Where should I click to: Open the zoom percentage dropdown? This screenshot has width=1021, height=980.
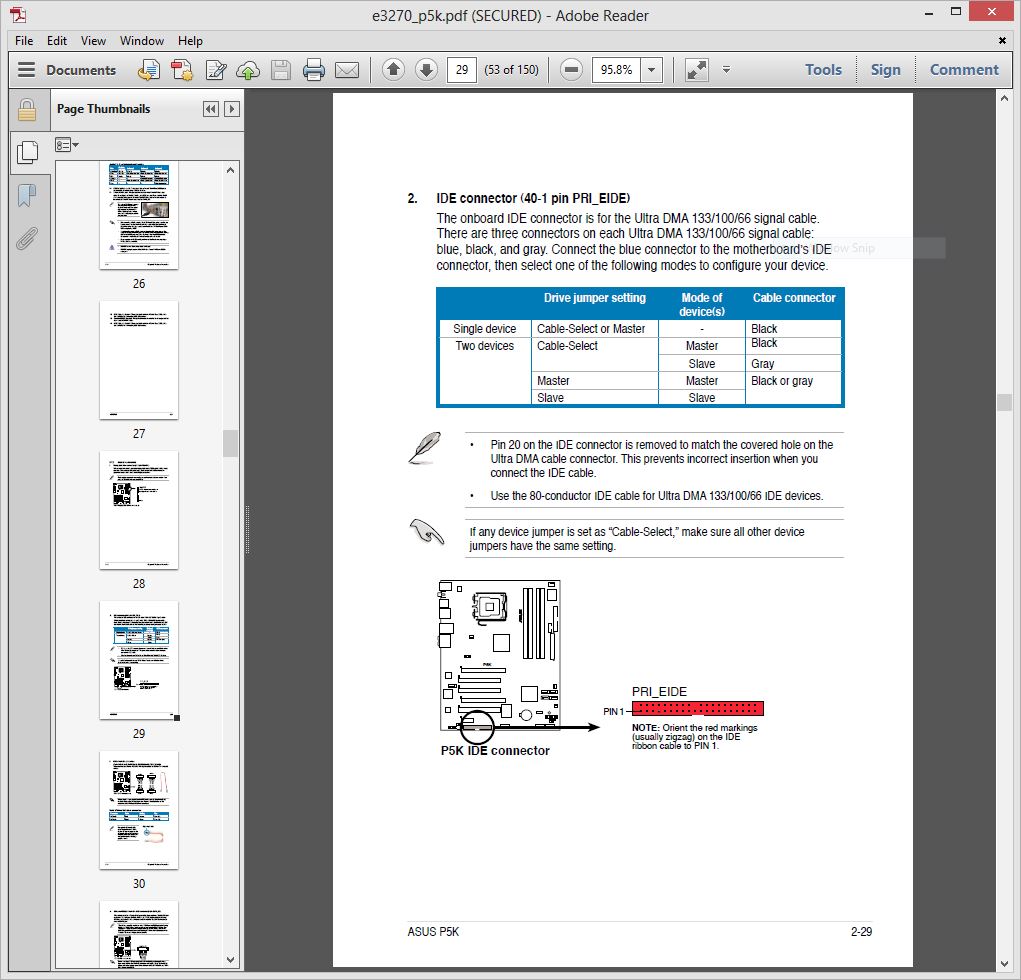click(x=652, y=70)
